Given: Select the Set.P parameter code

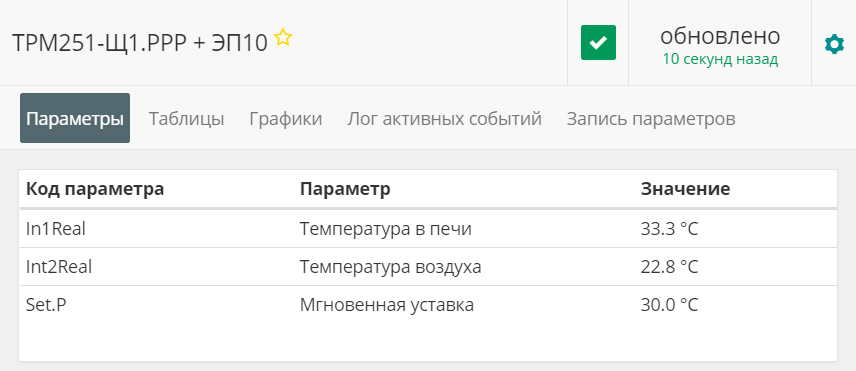Looking at the screenshot, I should (x=46, y=304).
